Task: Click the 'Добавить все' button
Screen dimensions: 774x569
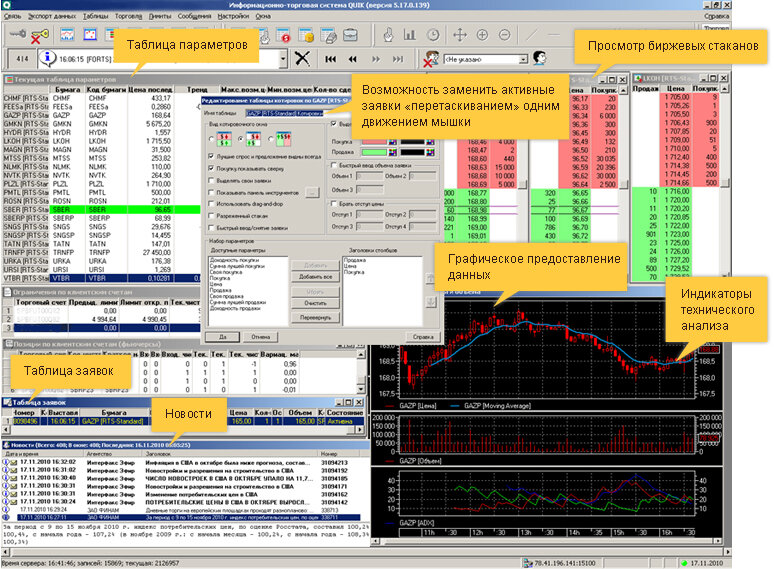Action: (x=315, y=277)
